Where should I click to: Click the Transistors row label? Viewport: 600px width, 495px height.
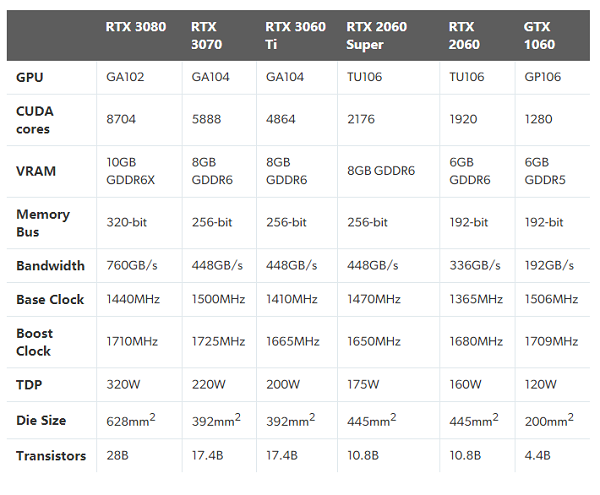[51, 456]
